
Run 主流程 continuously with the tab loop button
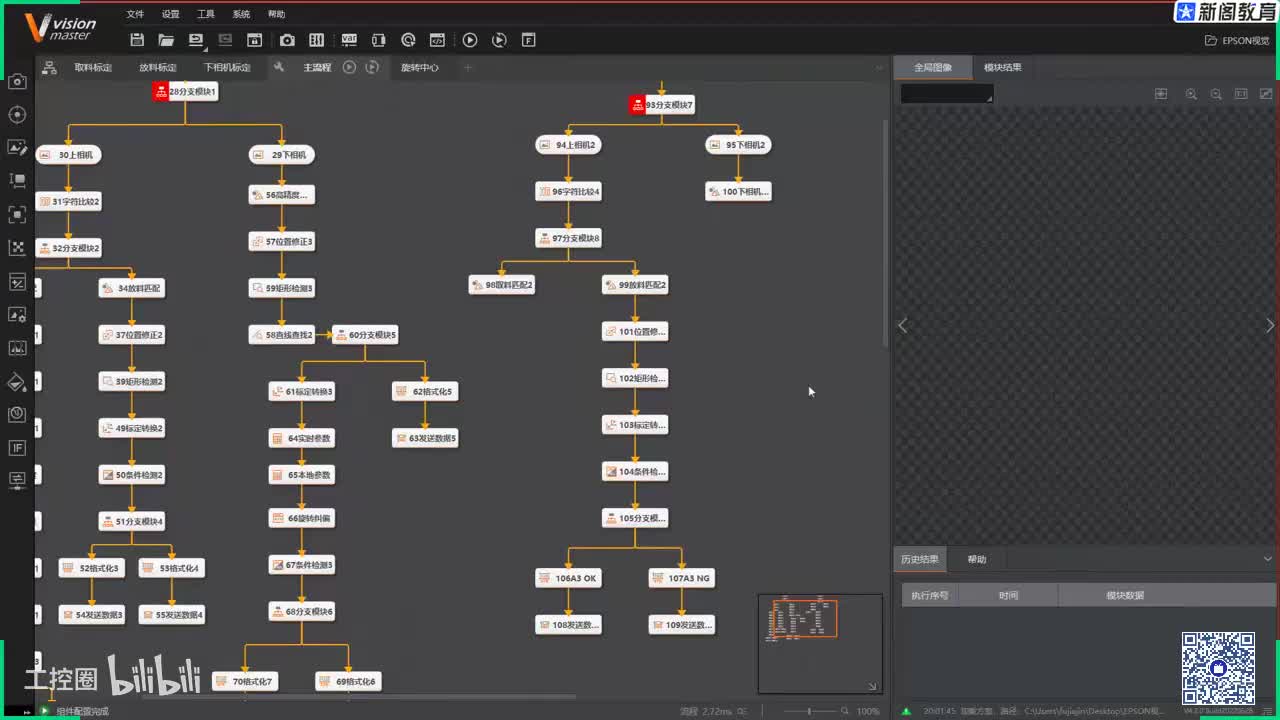(372, 67)
